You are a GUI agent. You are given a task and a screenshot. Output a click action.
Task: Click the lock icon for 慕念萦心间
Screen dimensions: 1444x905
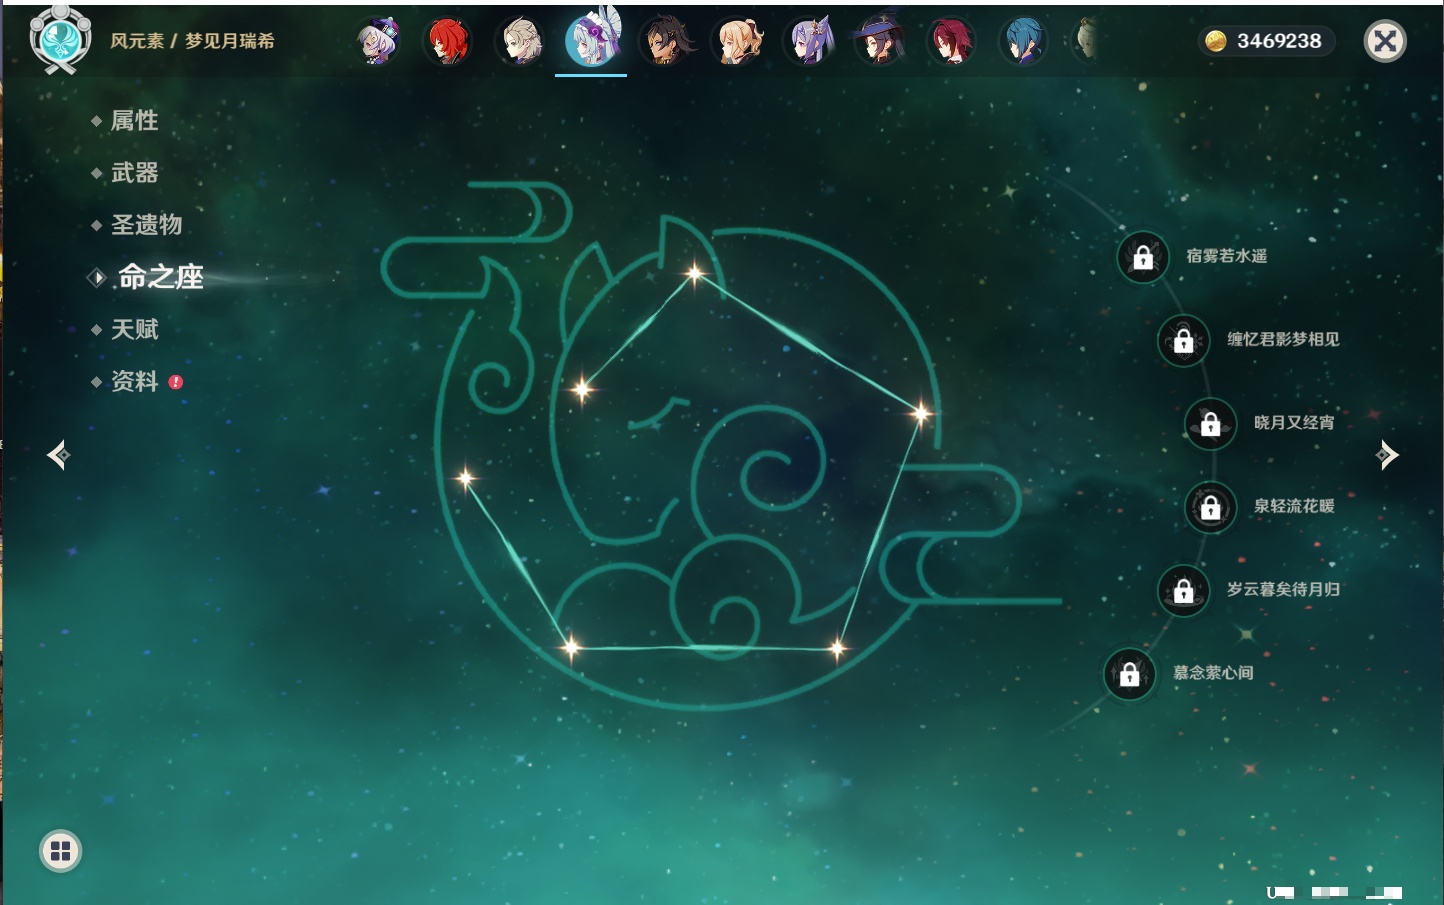(x=1130, y=674)
